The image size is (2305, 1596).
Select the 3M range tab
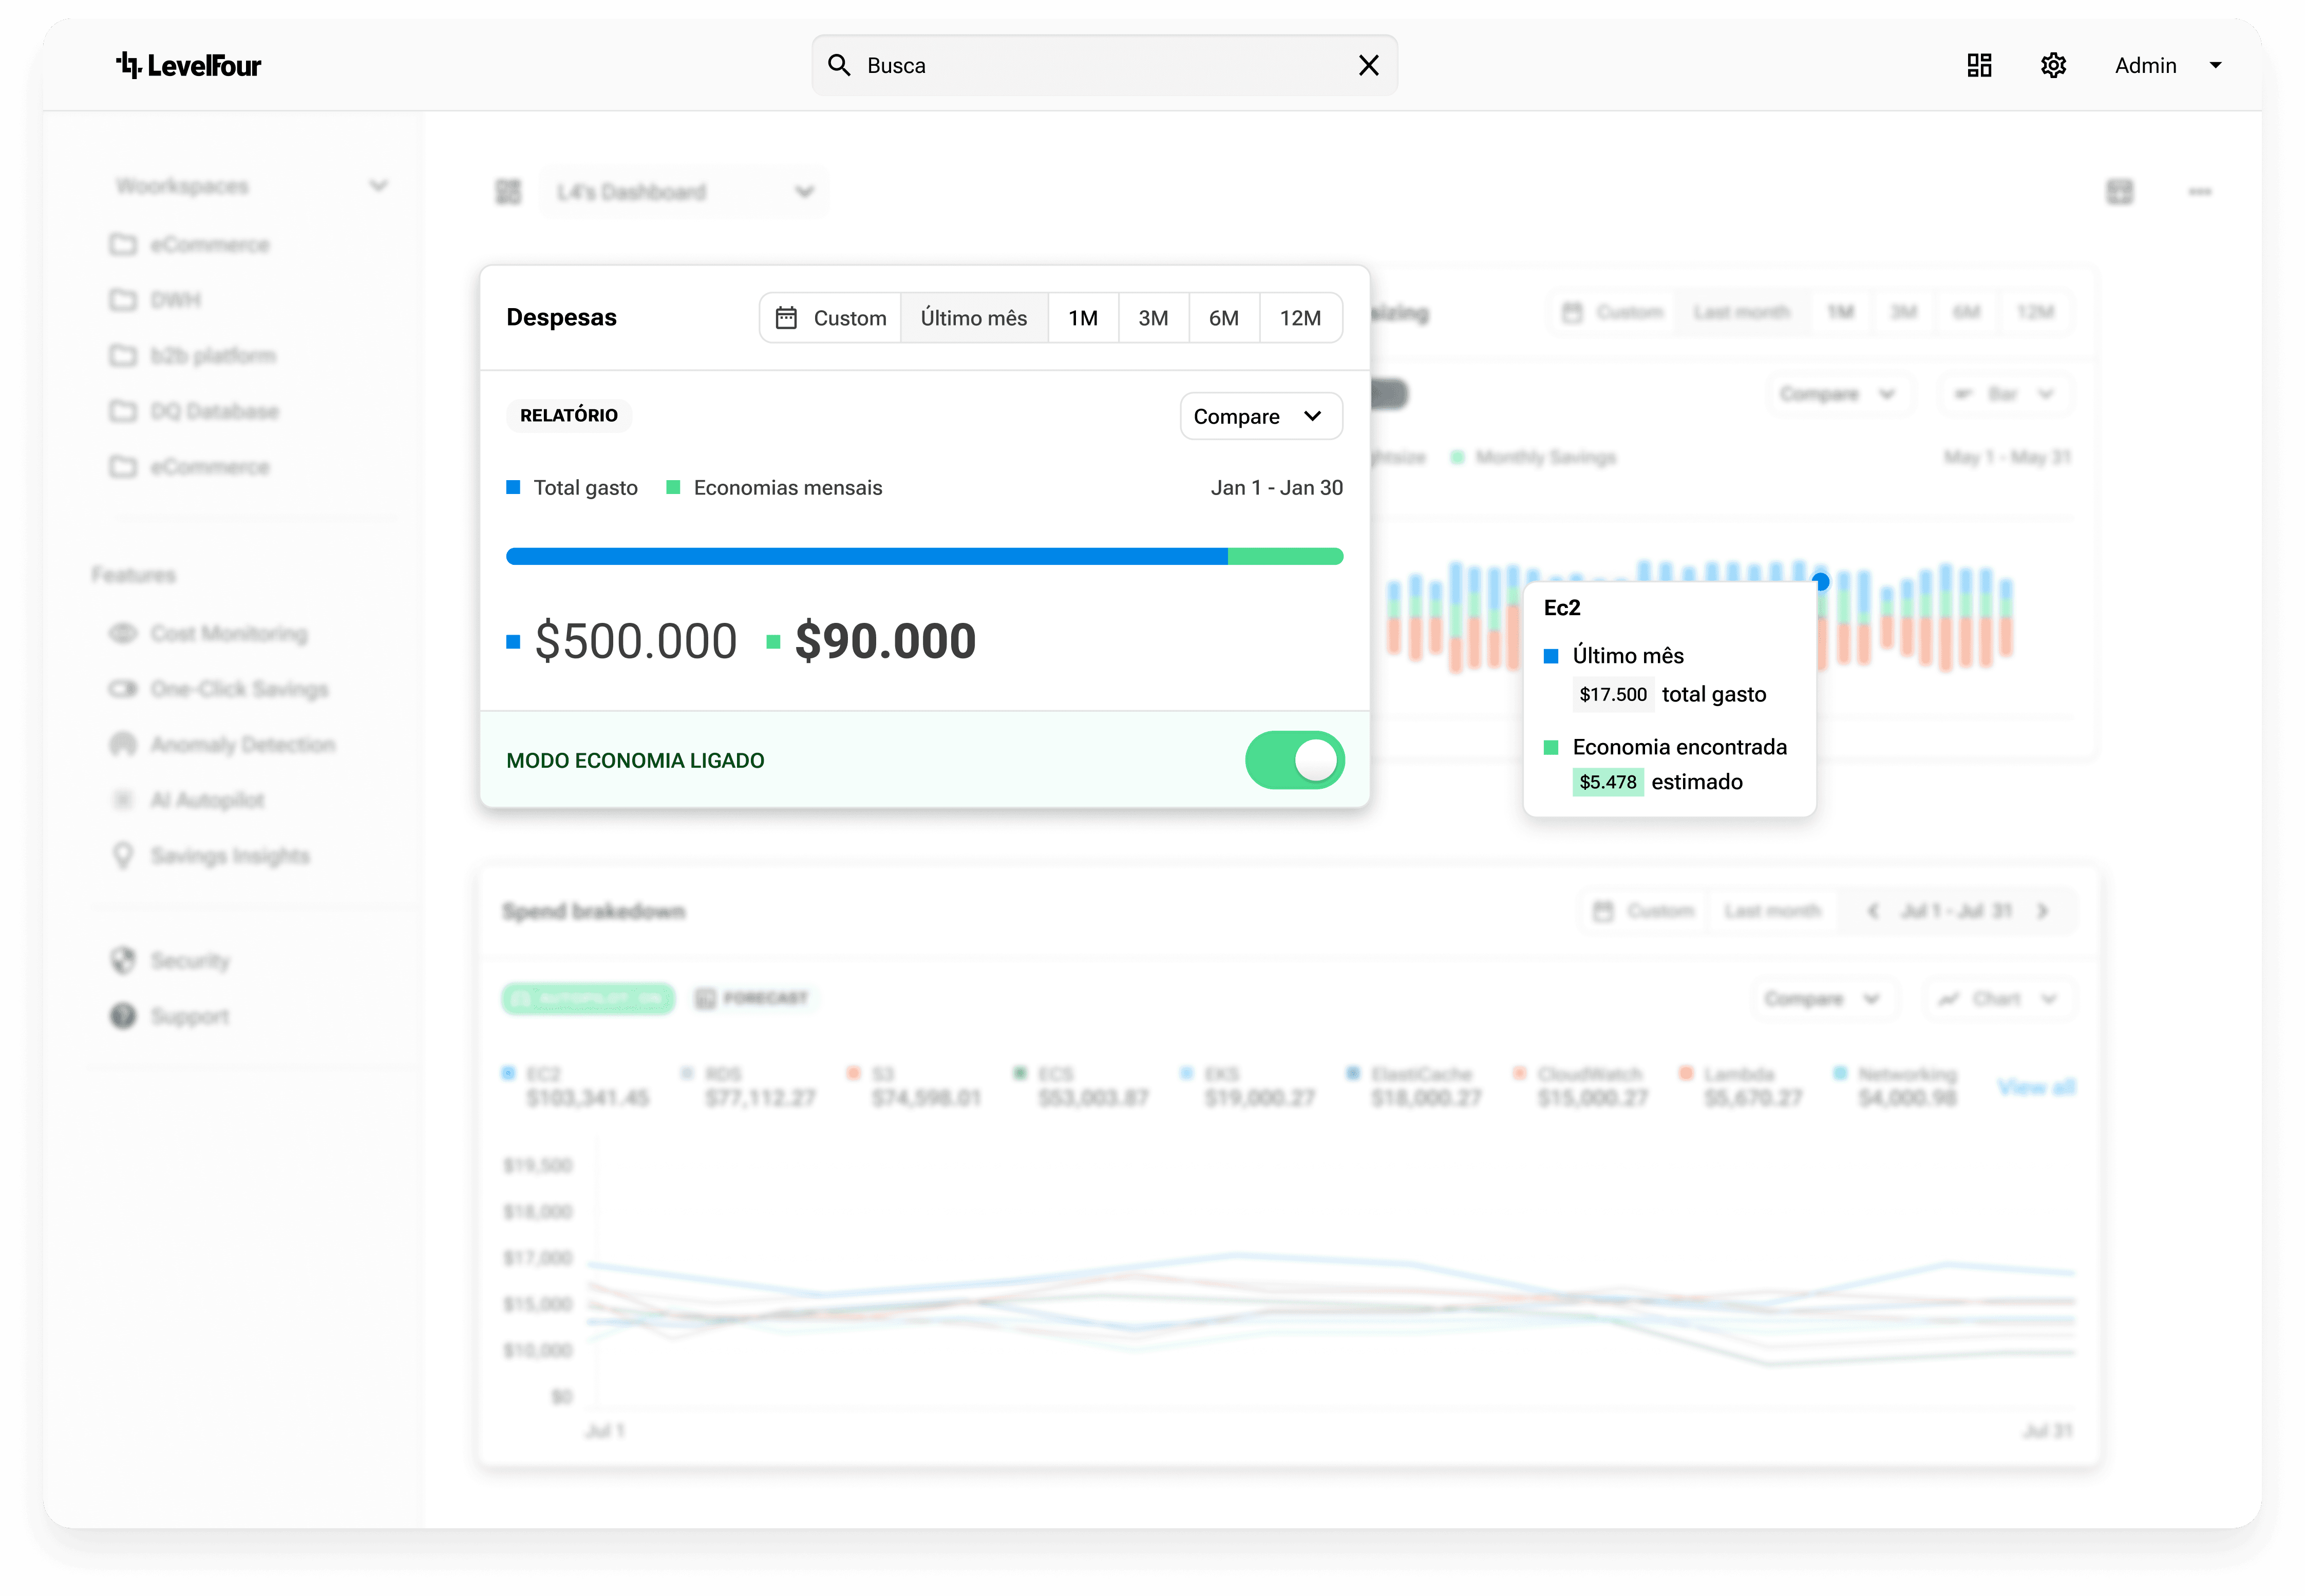[1153, 318]
